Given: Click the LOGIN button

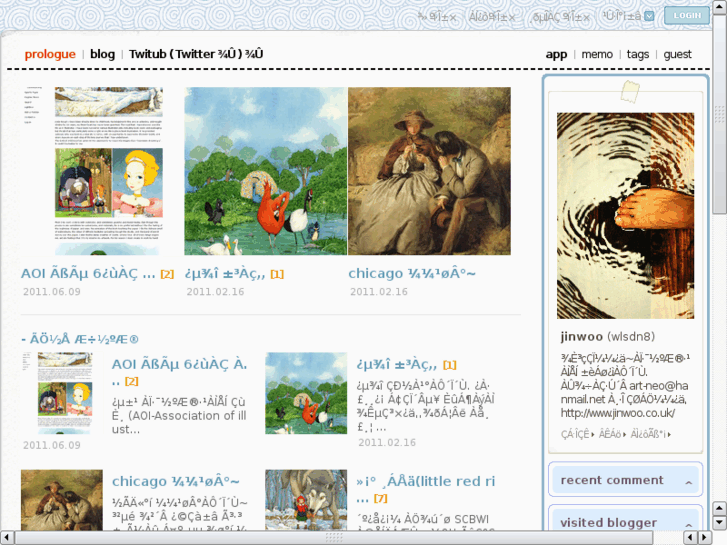Looking at the screenshot, I should (687, 15).
